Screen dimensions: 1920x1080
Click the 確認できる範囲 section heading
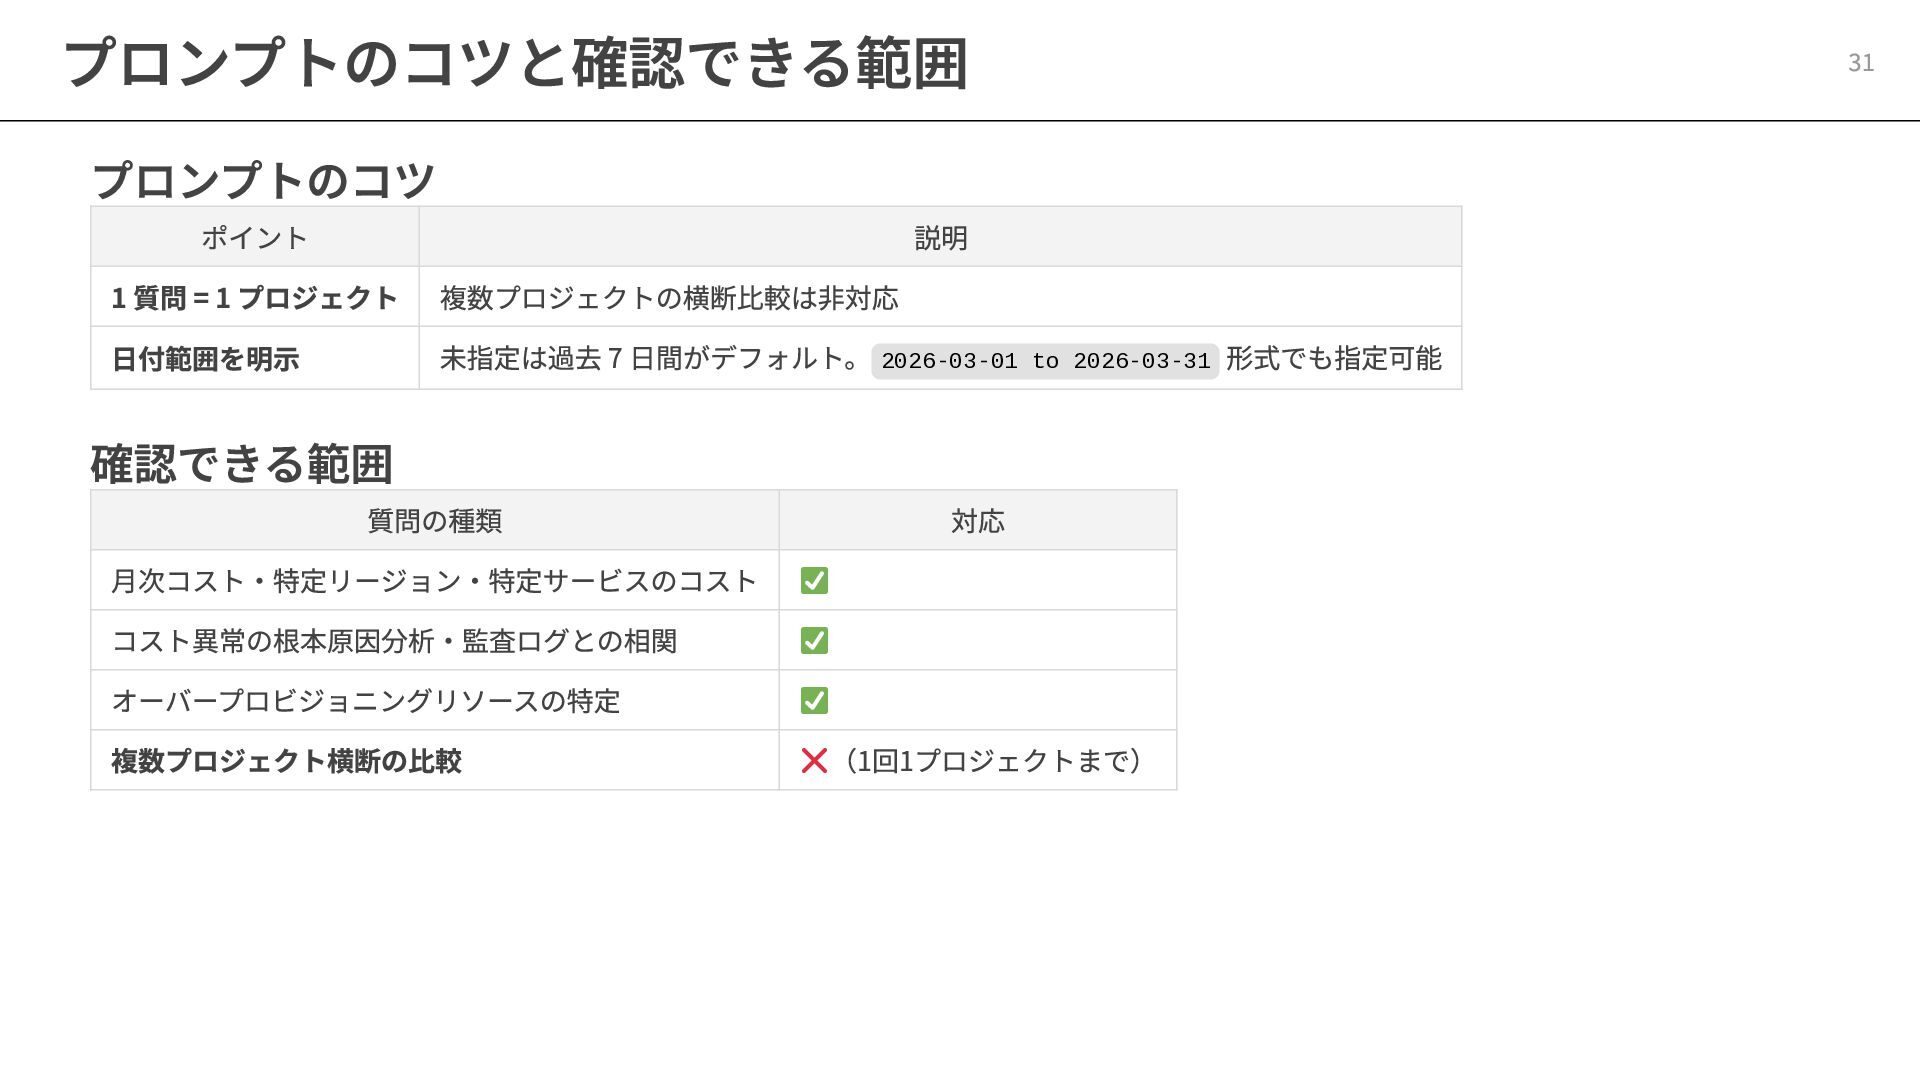[x=242, y=464]
